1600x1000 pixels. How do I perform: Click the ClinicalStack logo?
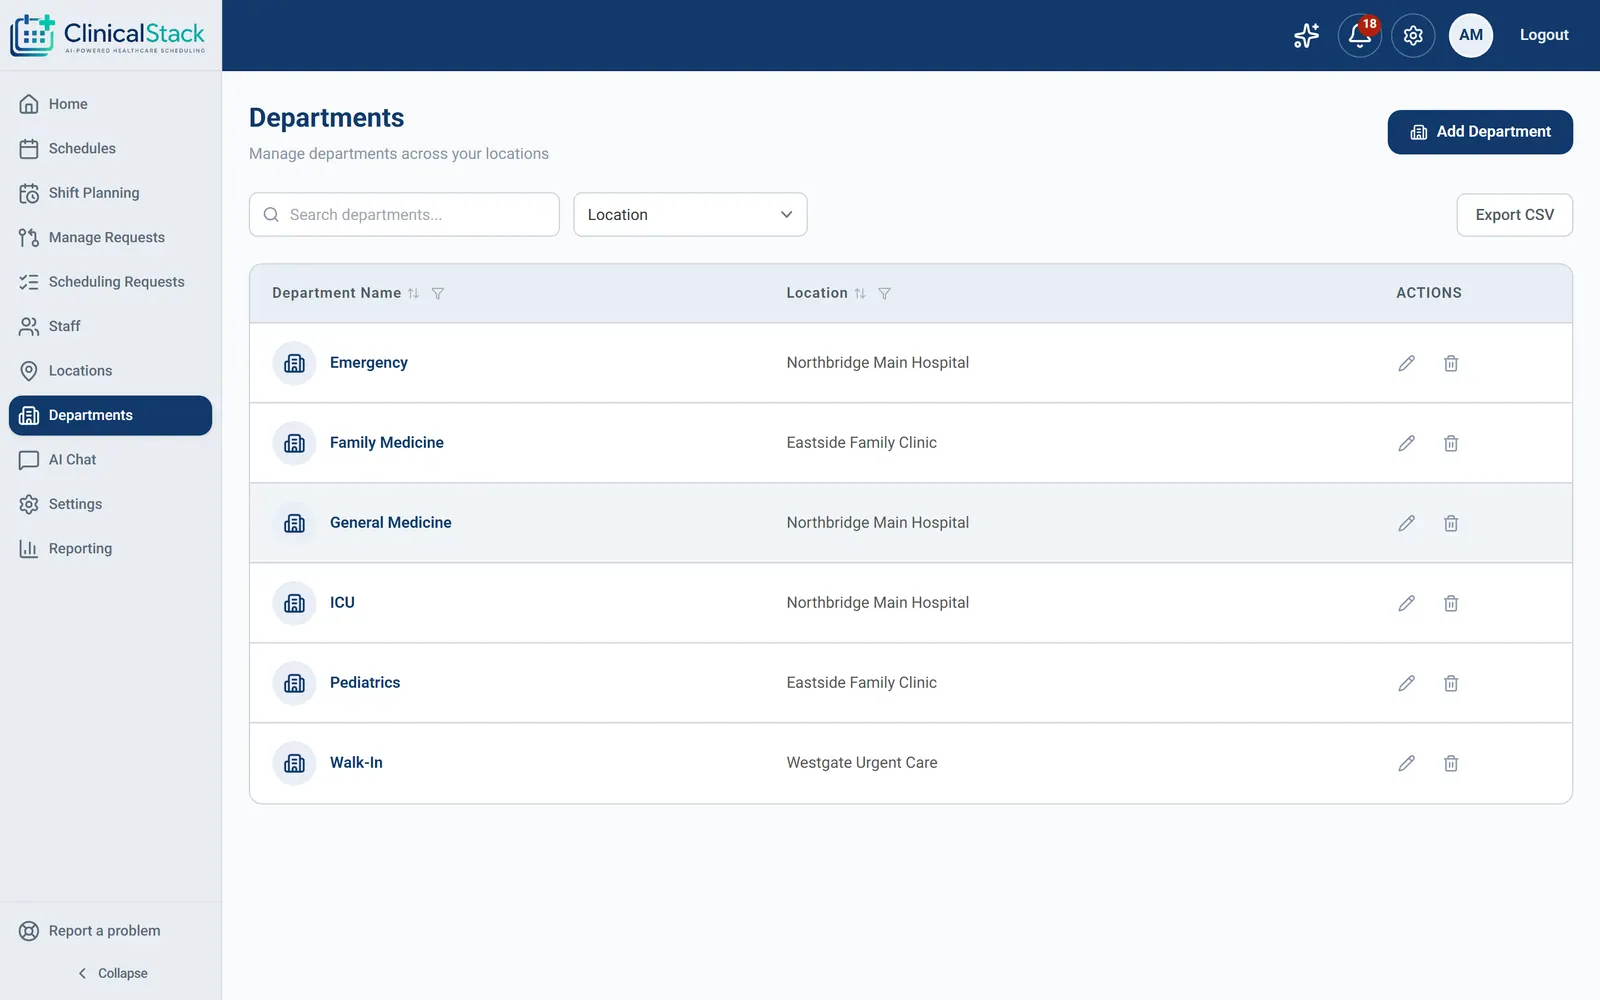pyautogui.click(x=108, y=35)
